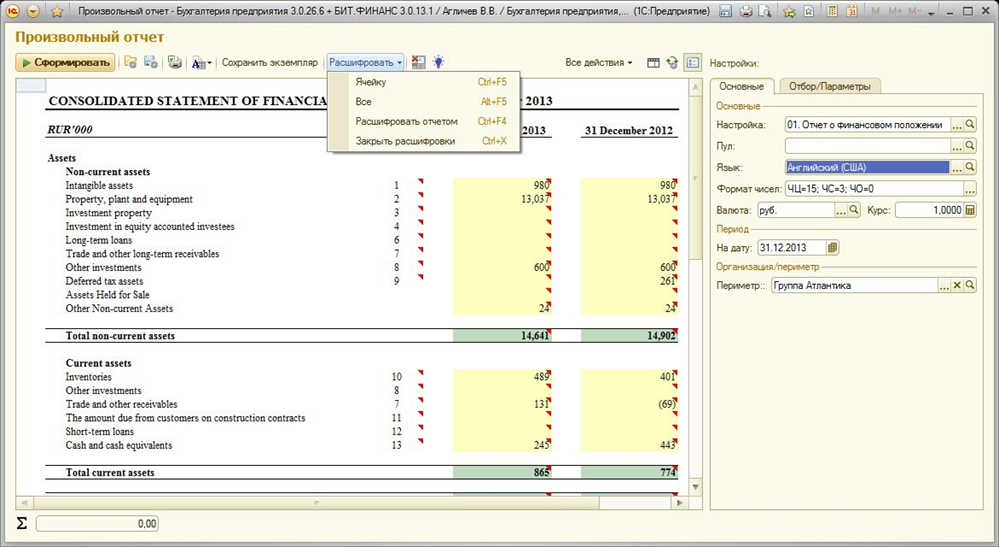The image size is (1000, 547).
Task: Click the Настройка input field
Action: tap(867, 125)
